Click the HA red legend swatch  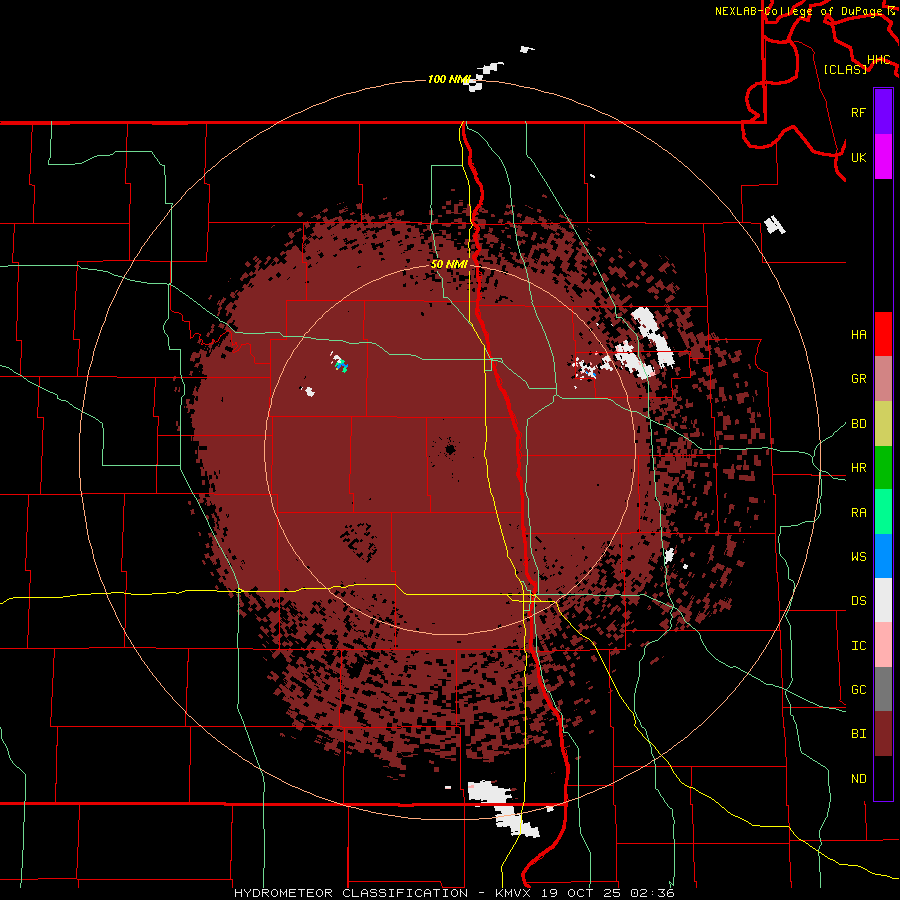click(x=883, y=334)
